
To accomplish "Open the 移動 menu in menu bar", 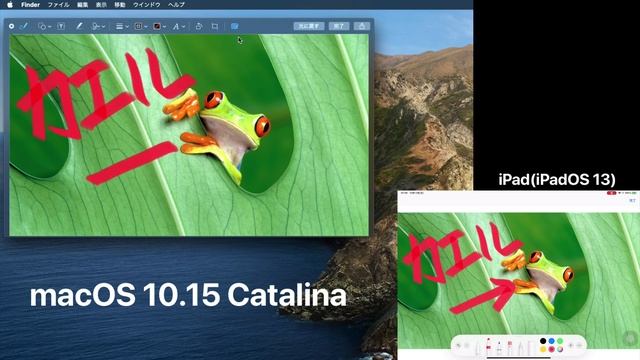I will click(x=120, y=4).
